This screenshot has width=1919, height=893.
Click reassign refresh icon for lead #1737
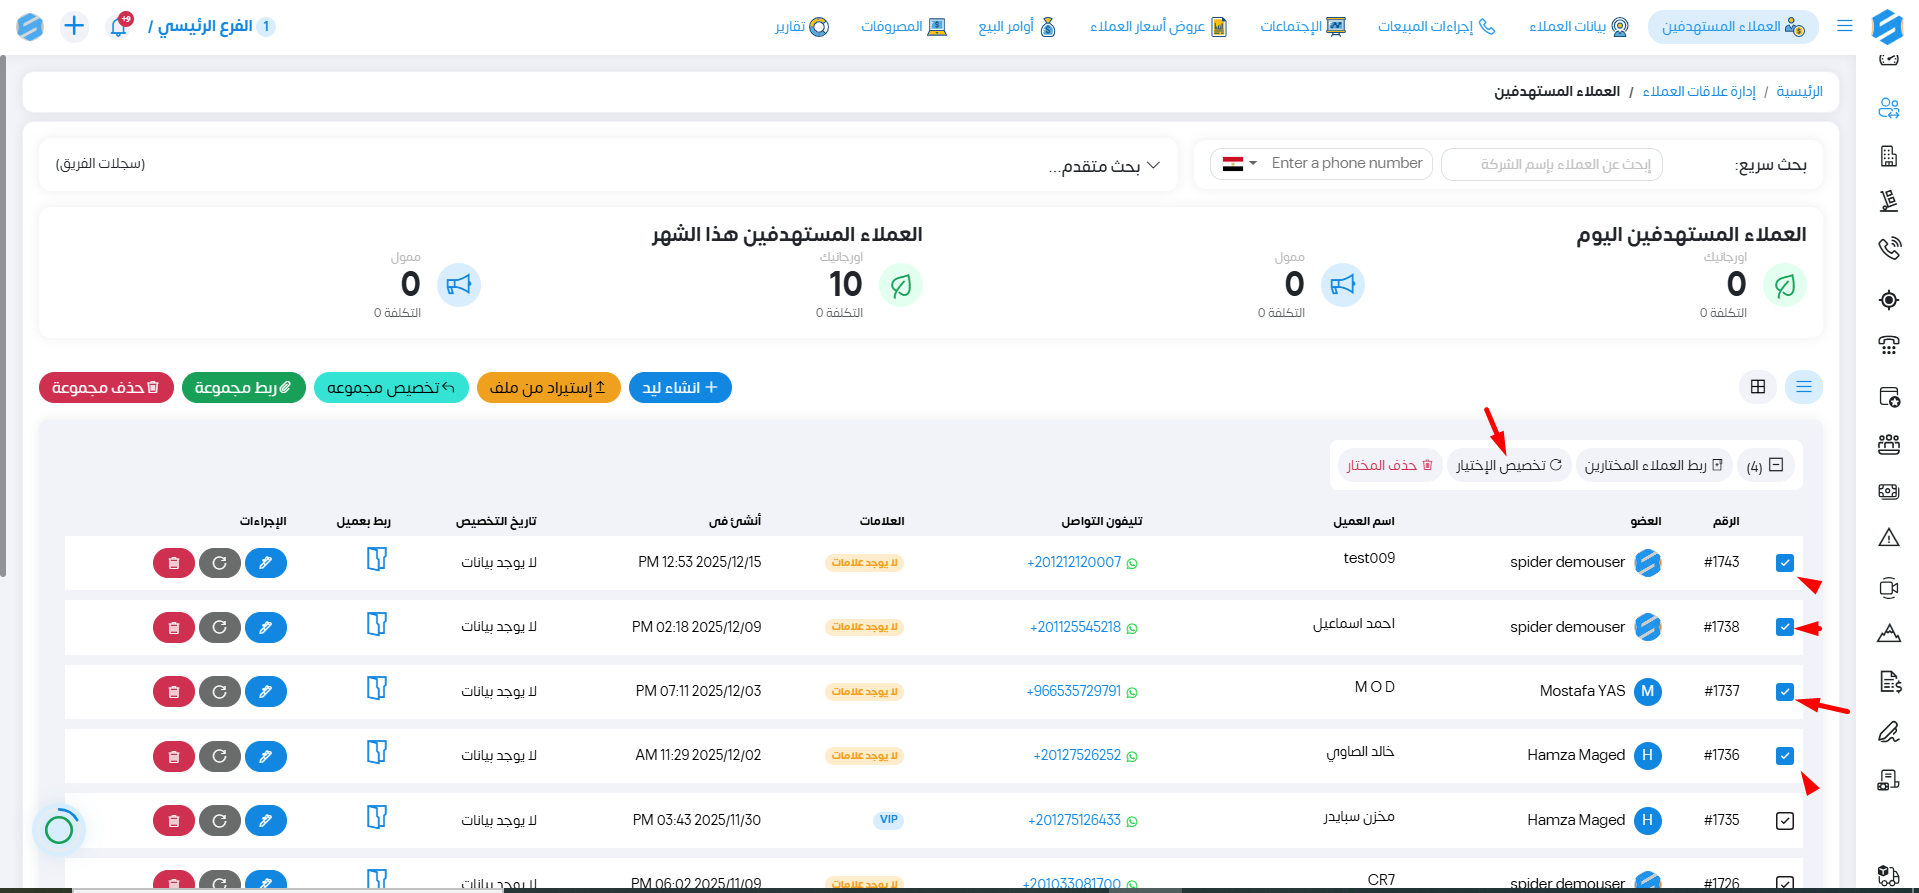[x=219, y=692]
